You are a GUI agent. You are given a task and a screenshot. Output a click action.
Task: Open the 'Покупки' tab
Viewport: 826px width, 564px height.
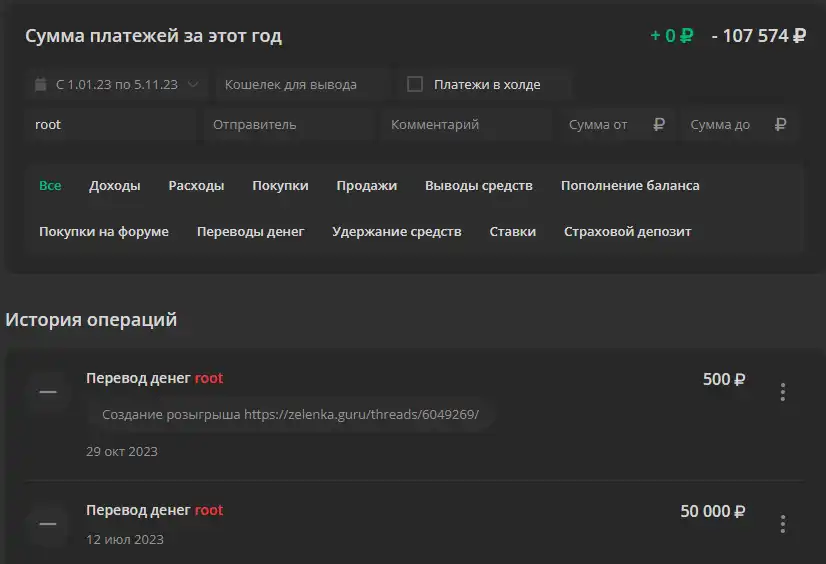pyautogui.click(x=280, y=185)
